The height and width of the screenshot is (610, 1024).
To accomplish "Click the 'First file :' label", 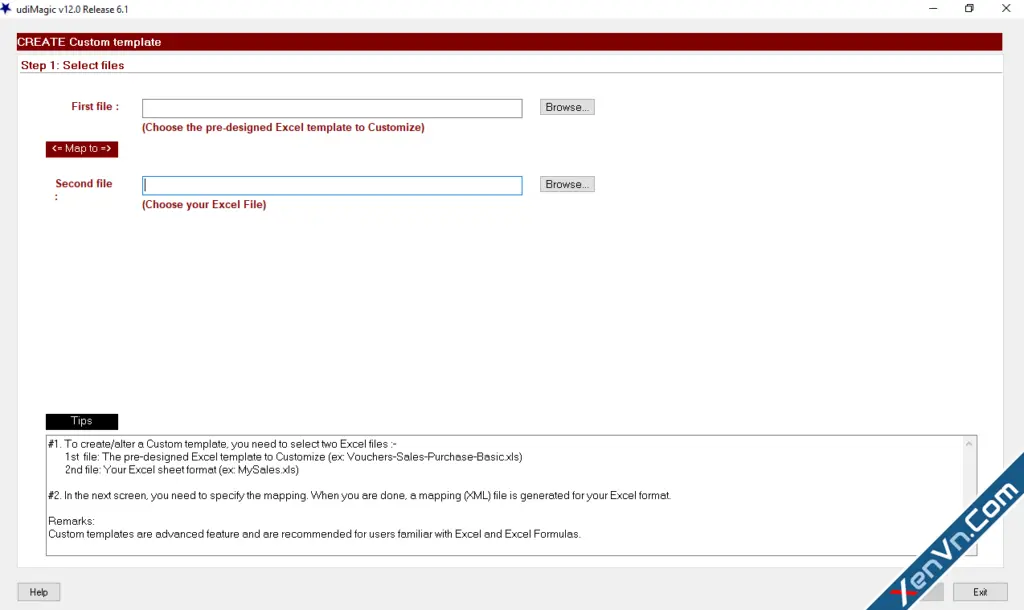I will 95,106.
